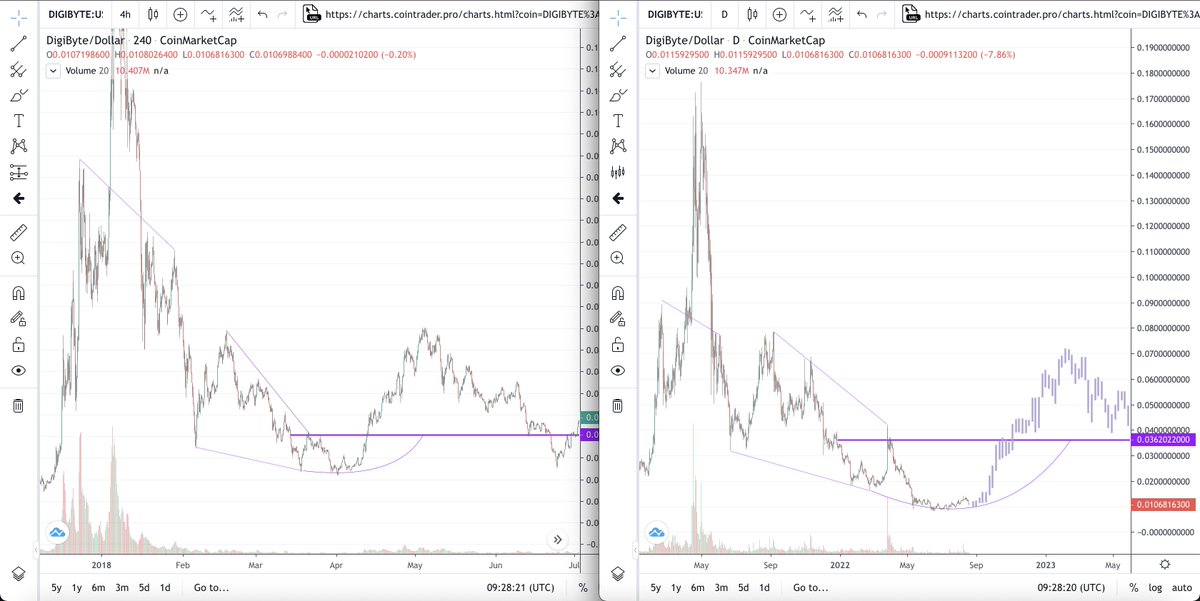Select 1d range in left chart
This screenshot has height=601, width=1200.
click(166, 588)
